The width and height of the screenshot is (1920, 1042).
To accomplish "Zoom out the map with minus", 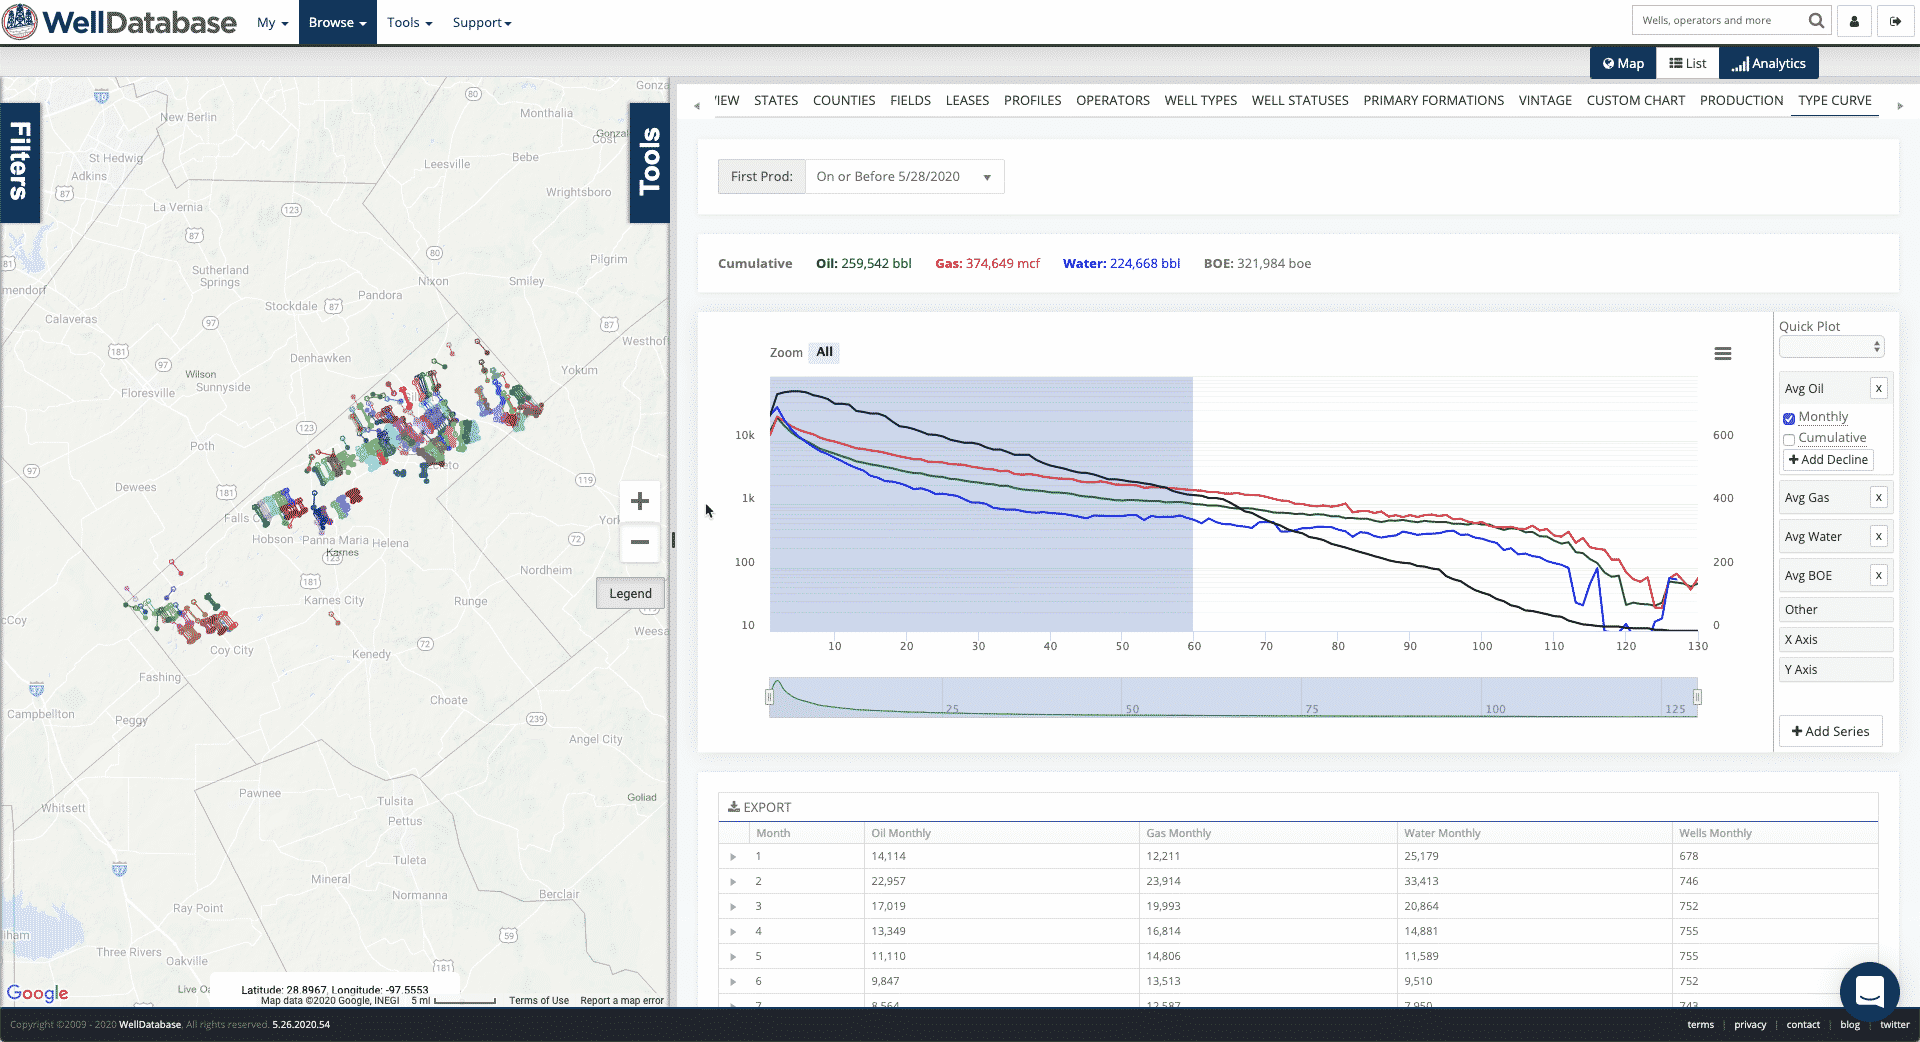I will [640, 542].
